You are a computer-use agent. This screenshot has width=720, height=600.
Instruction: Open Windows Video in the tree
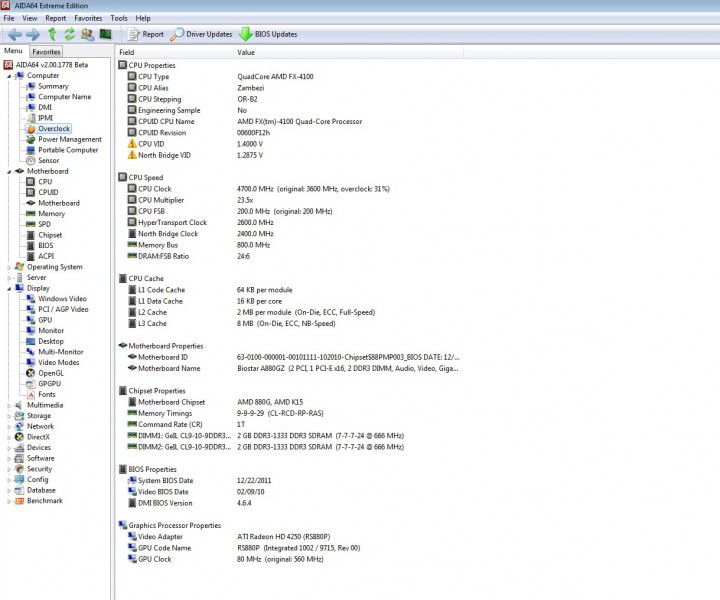point(62,298)
